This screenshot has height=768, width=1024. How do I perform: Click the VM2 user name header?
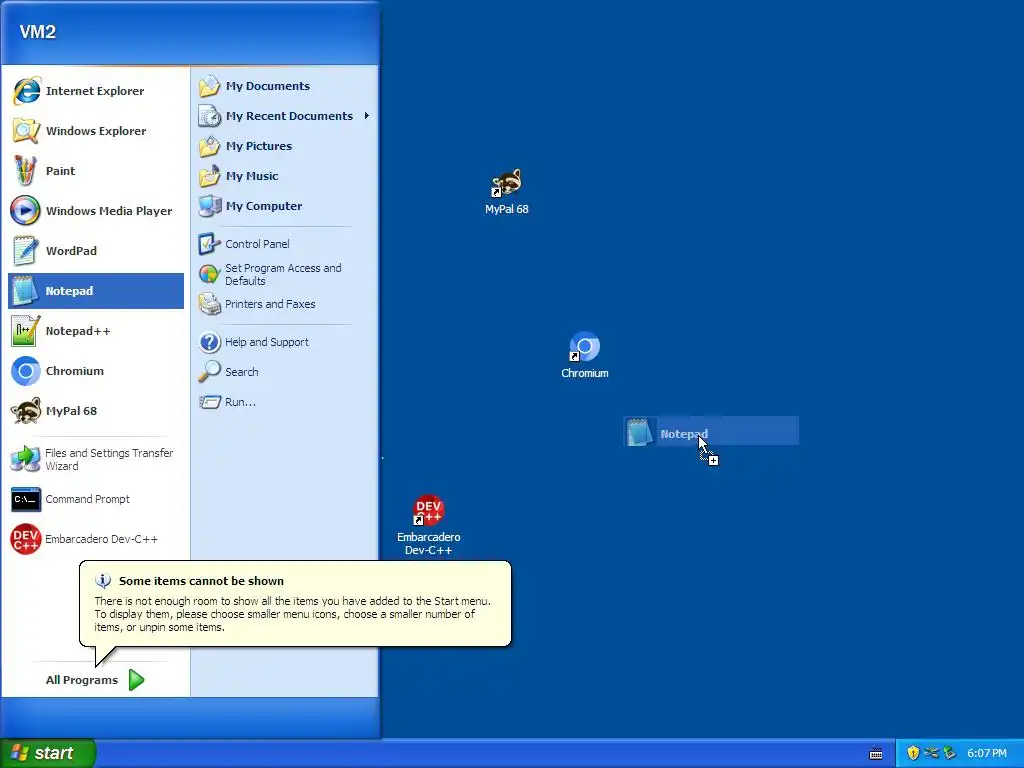(x=38, y=31)
